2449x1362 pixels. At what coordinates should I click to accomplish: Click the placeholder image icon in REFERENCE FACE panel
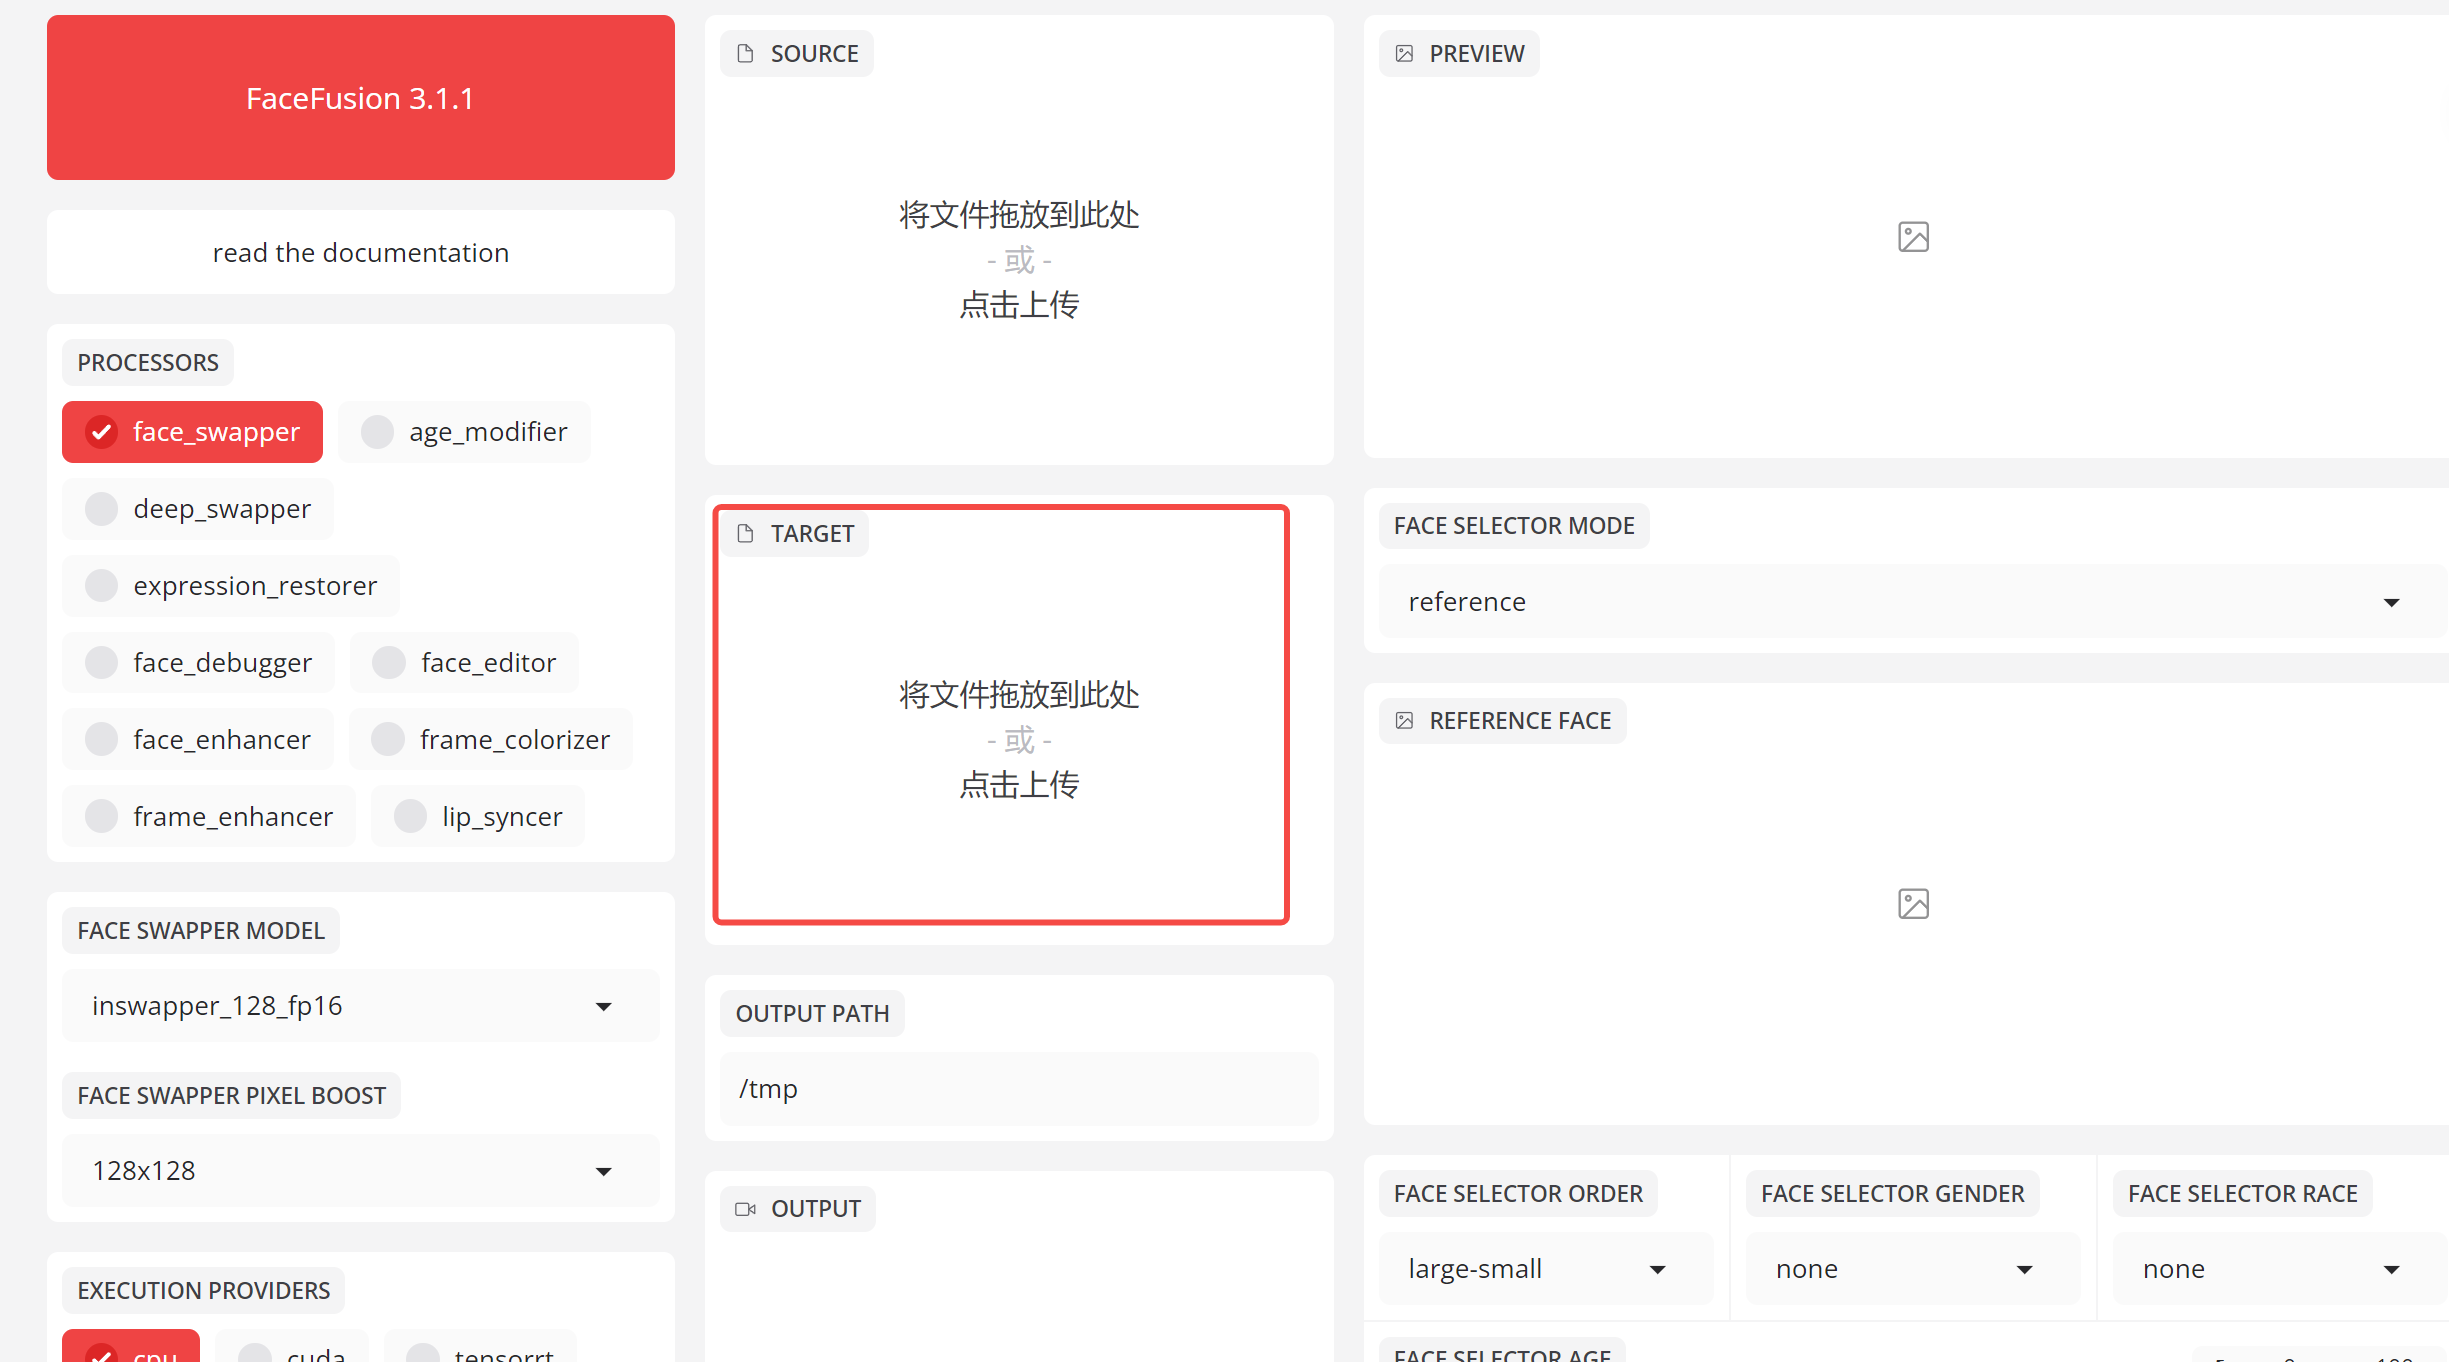pyautogui.click(x=1913, y=904)
